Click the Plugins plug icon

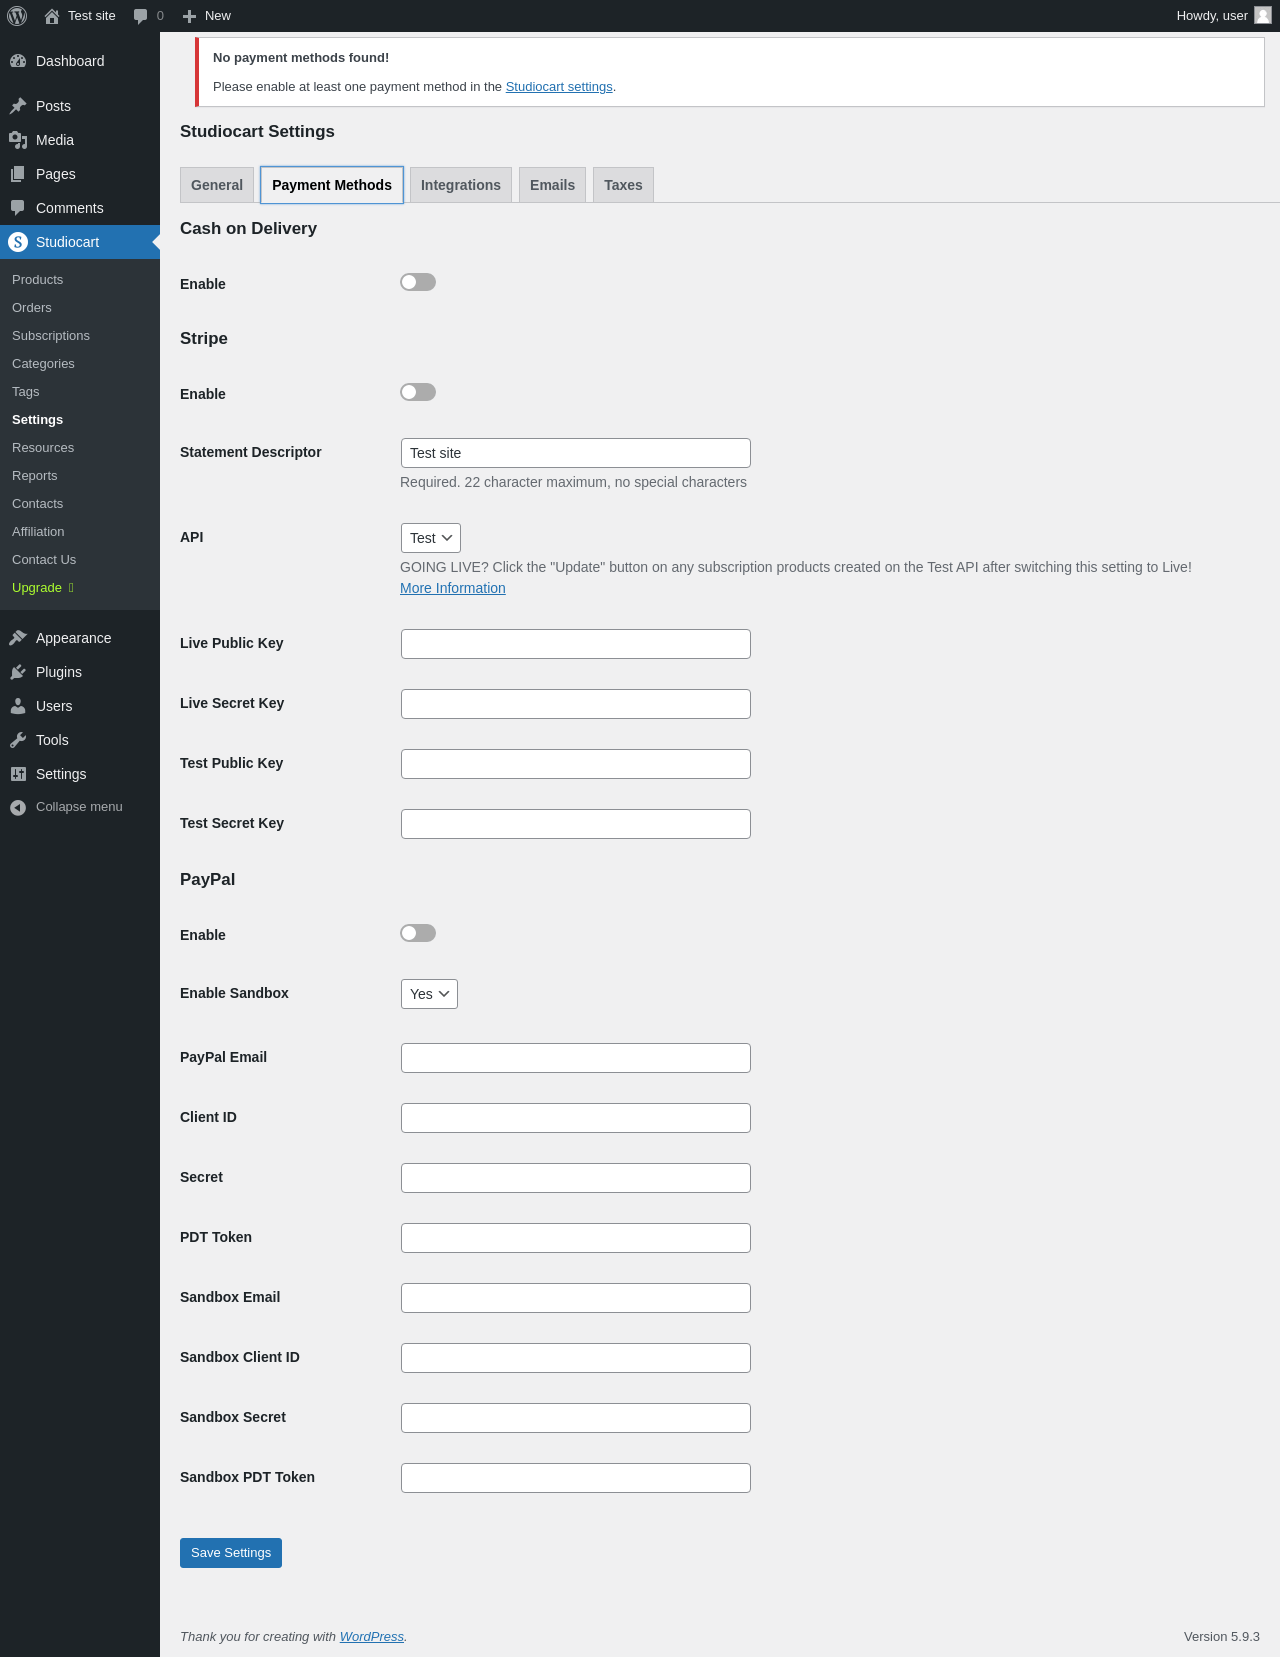18,672
